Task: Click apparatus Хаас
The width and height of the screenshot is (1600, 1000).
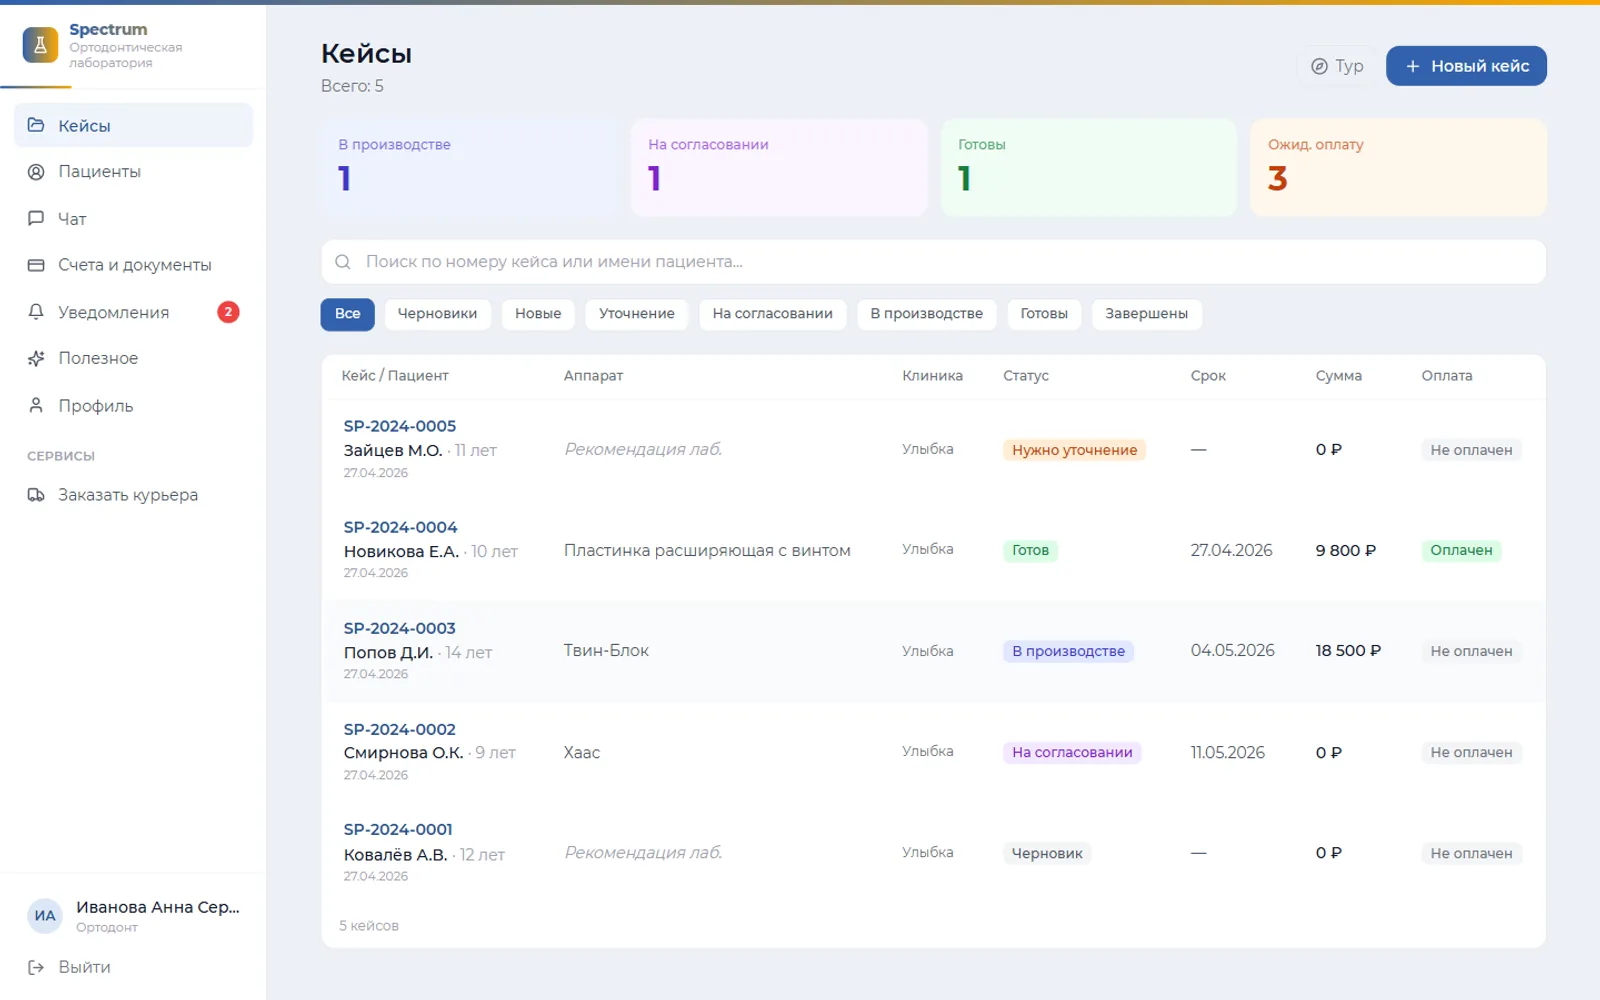Action: (x=582, y=752)
